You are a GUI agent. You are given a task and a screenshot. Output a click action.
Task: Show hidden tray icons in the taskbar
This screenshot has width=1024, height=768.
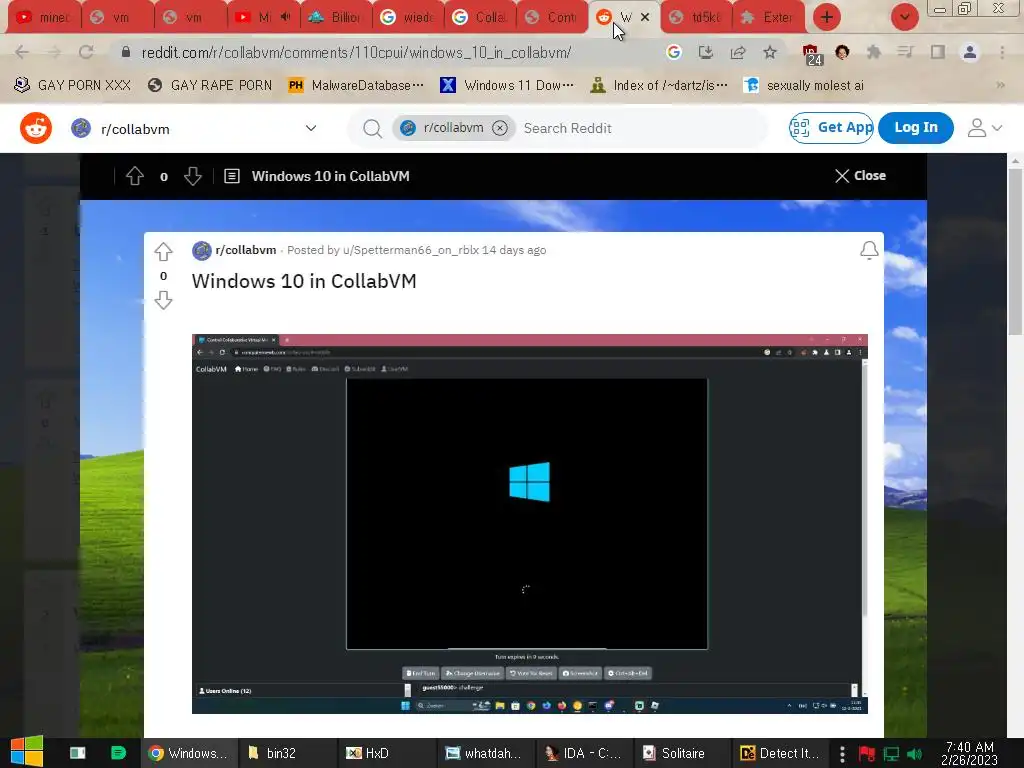(x=842, y=753)
